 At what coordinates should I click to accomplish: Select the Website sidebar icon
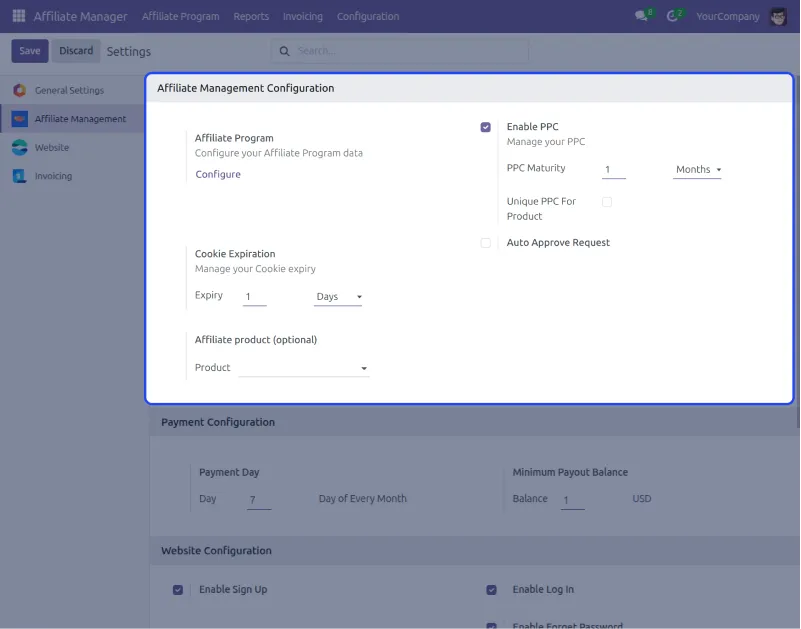(20, 146)
